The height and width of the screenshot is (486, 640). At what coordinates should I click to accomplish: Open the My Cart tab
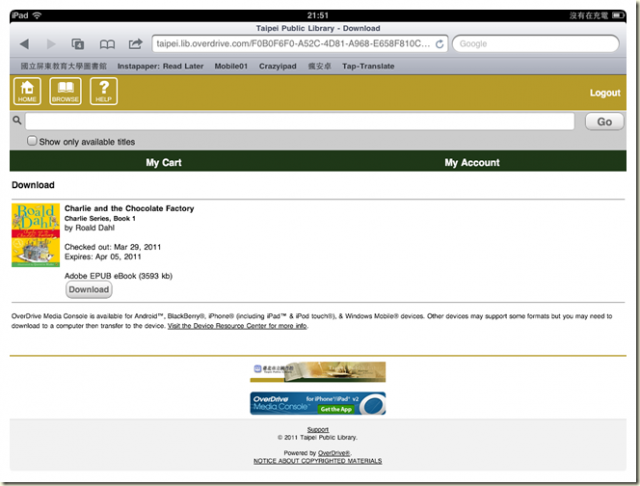(x=164, y=162)
